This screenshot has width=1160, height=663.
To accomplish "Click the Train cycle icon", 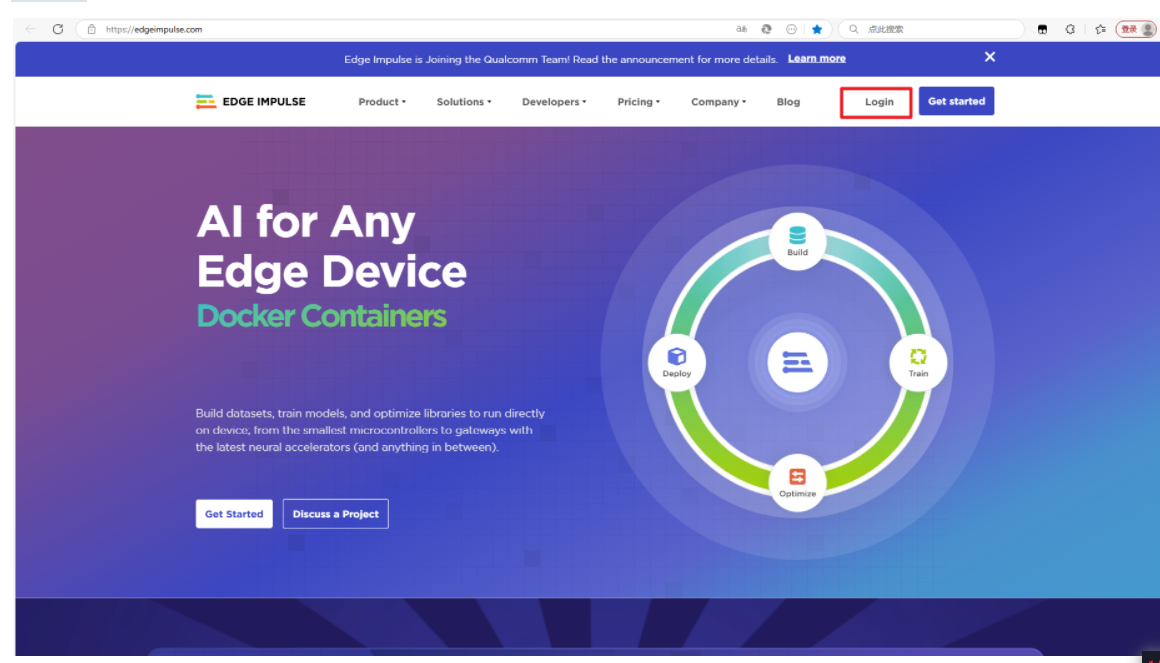I will pos(918,362).
